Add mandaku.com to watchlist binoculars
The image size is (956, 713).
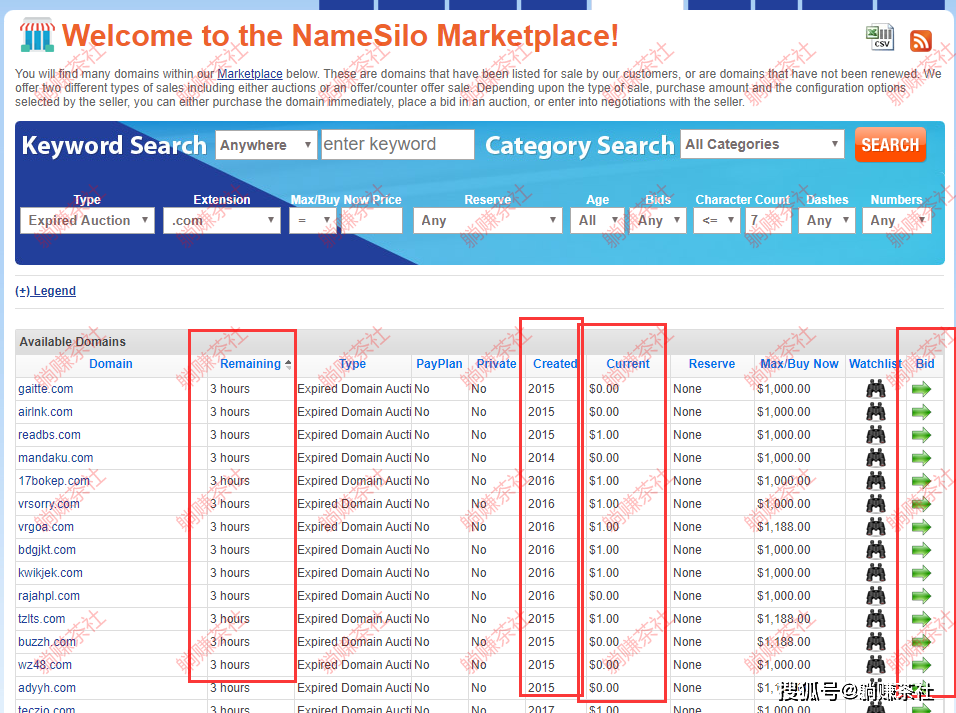point(876,458)
